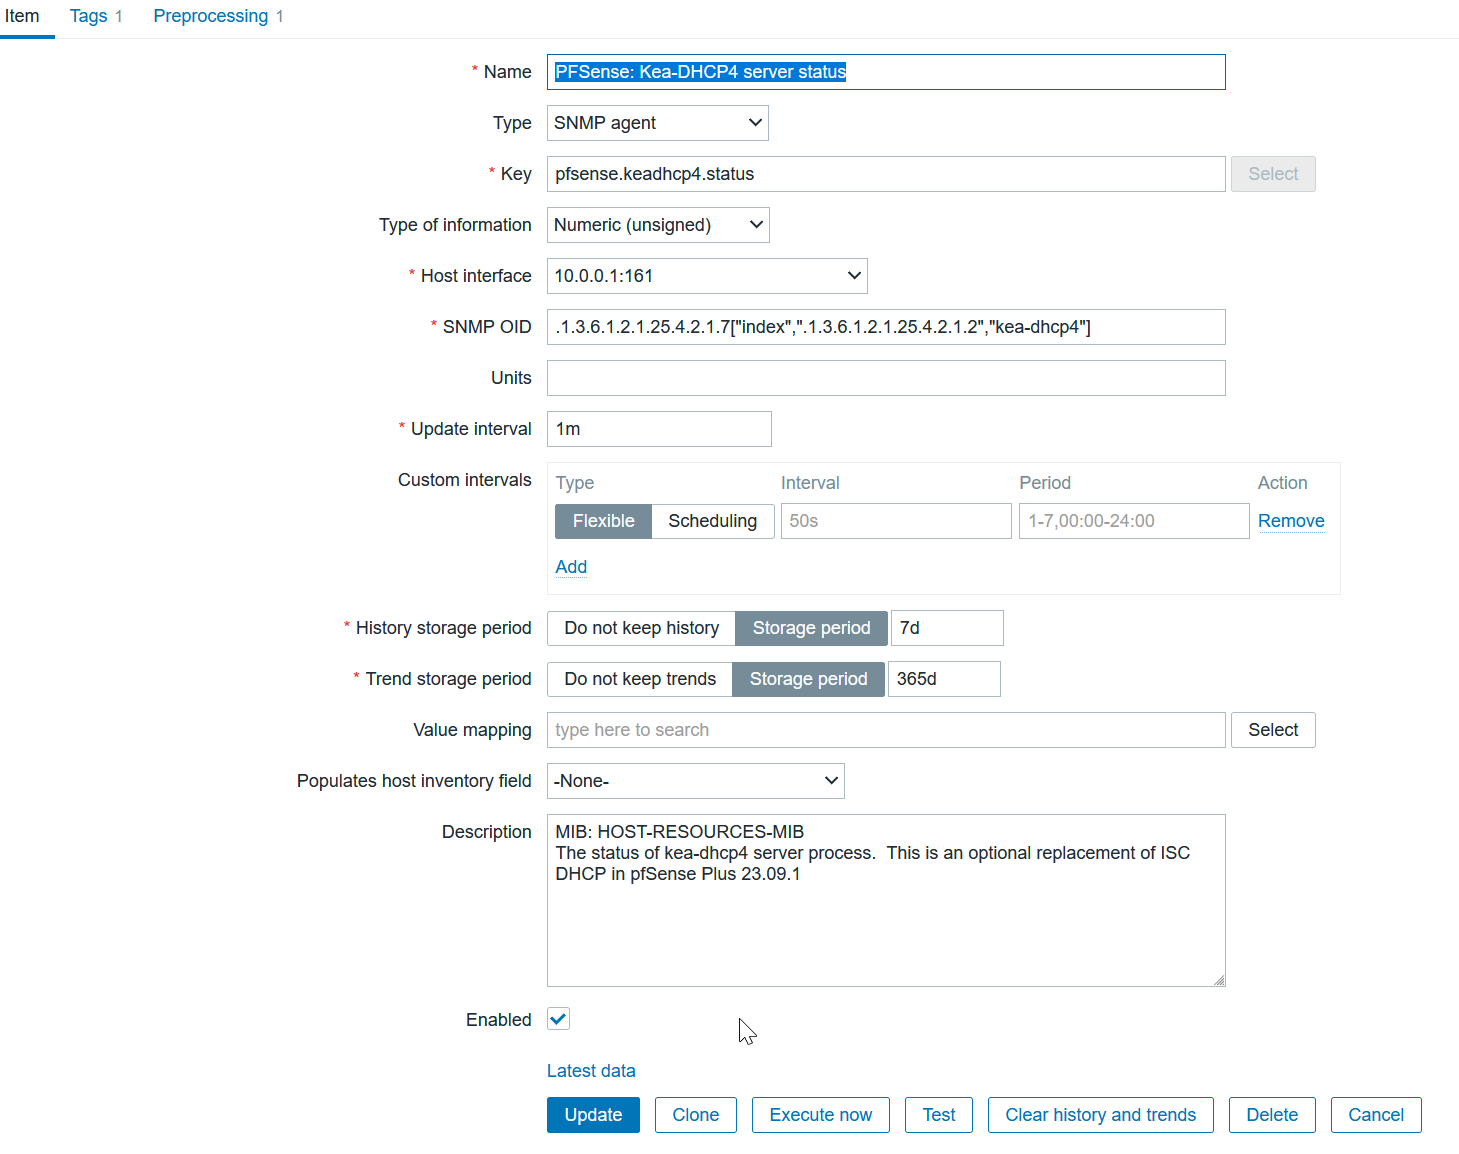Image resolution: width=1459 pixels, height=1154 pixels.
Task: Open the Latest data link
Action: 591,1071
